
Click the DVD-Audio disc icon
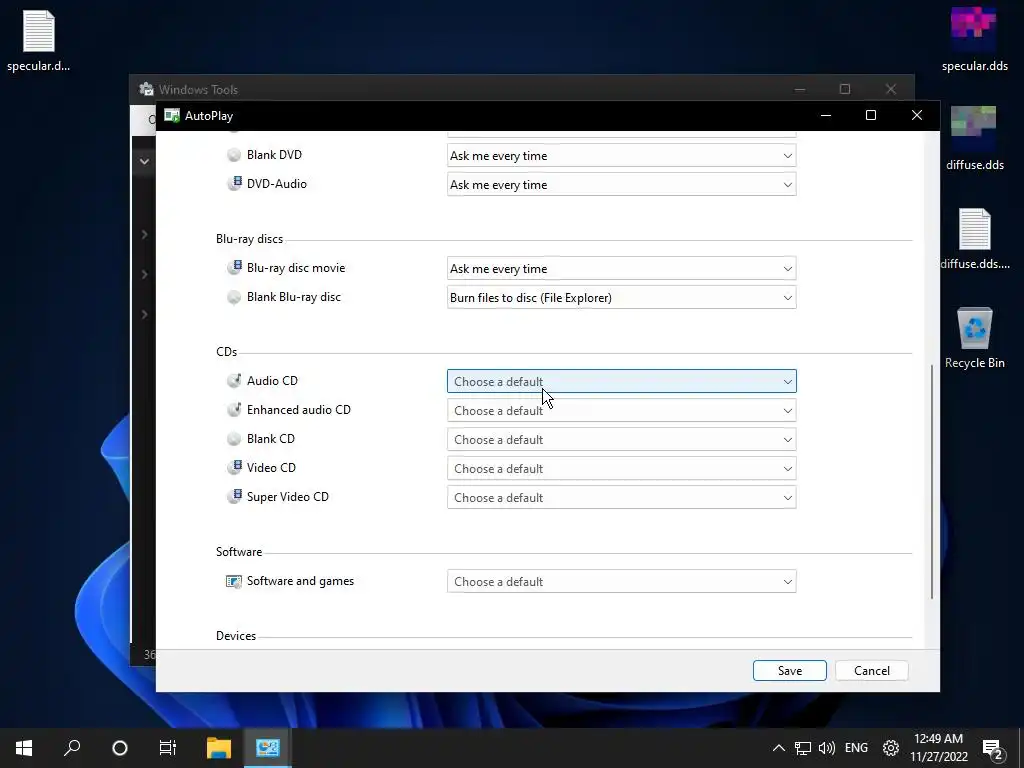234,184
